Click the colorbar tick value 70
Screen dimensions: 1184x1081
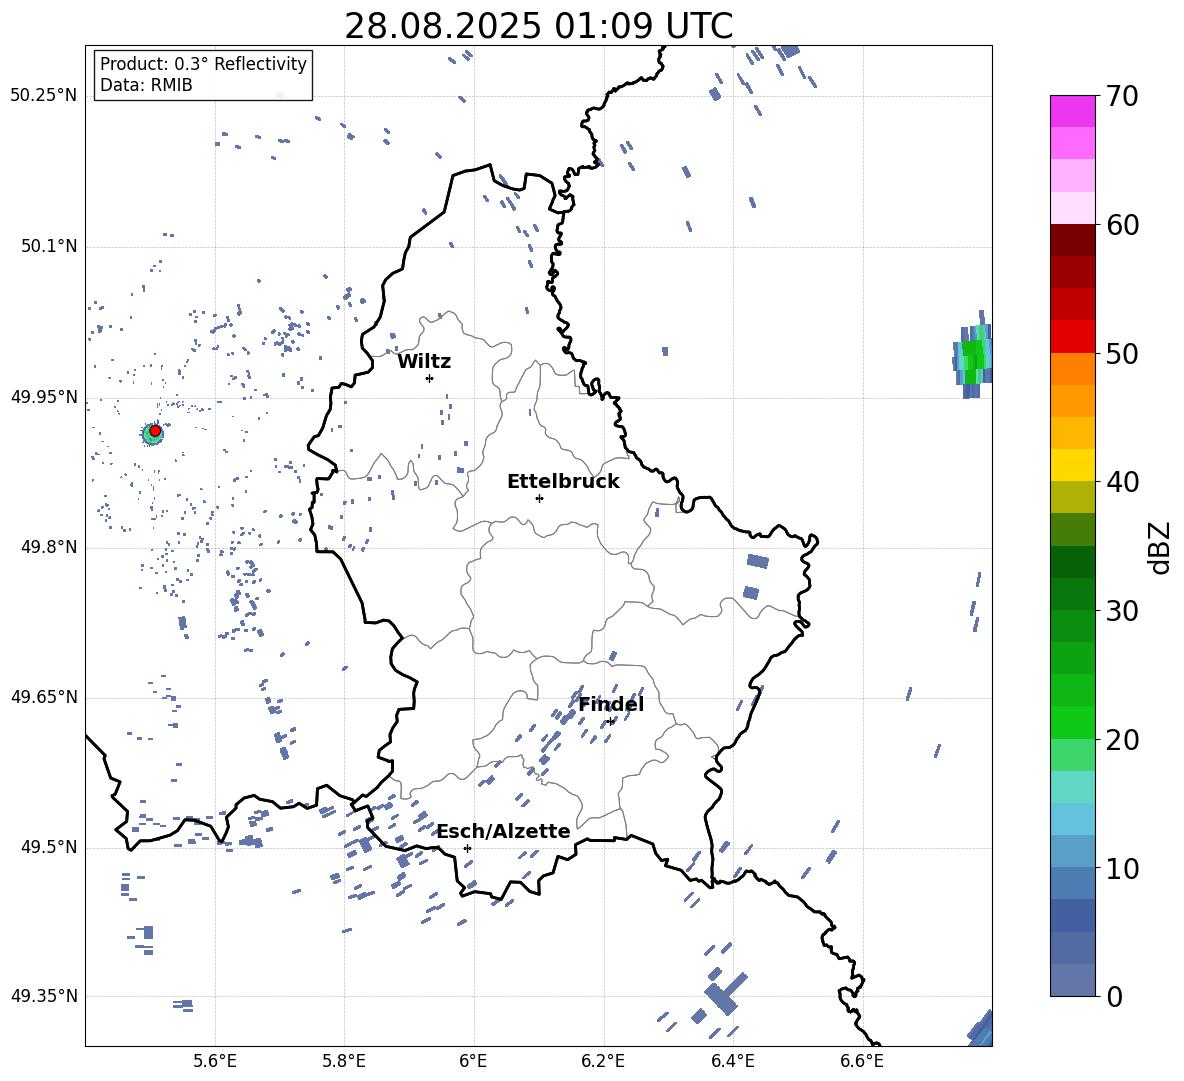(1122, 96)
